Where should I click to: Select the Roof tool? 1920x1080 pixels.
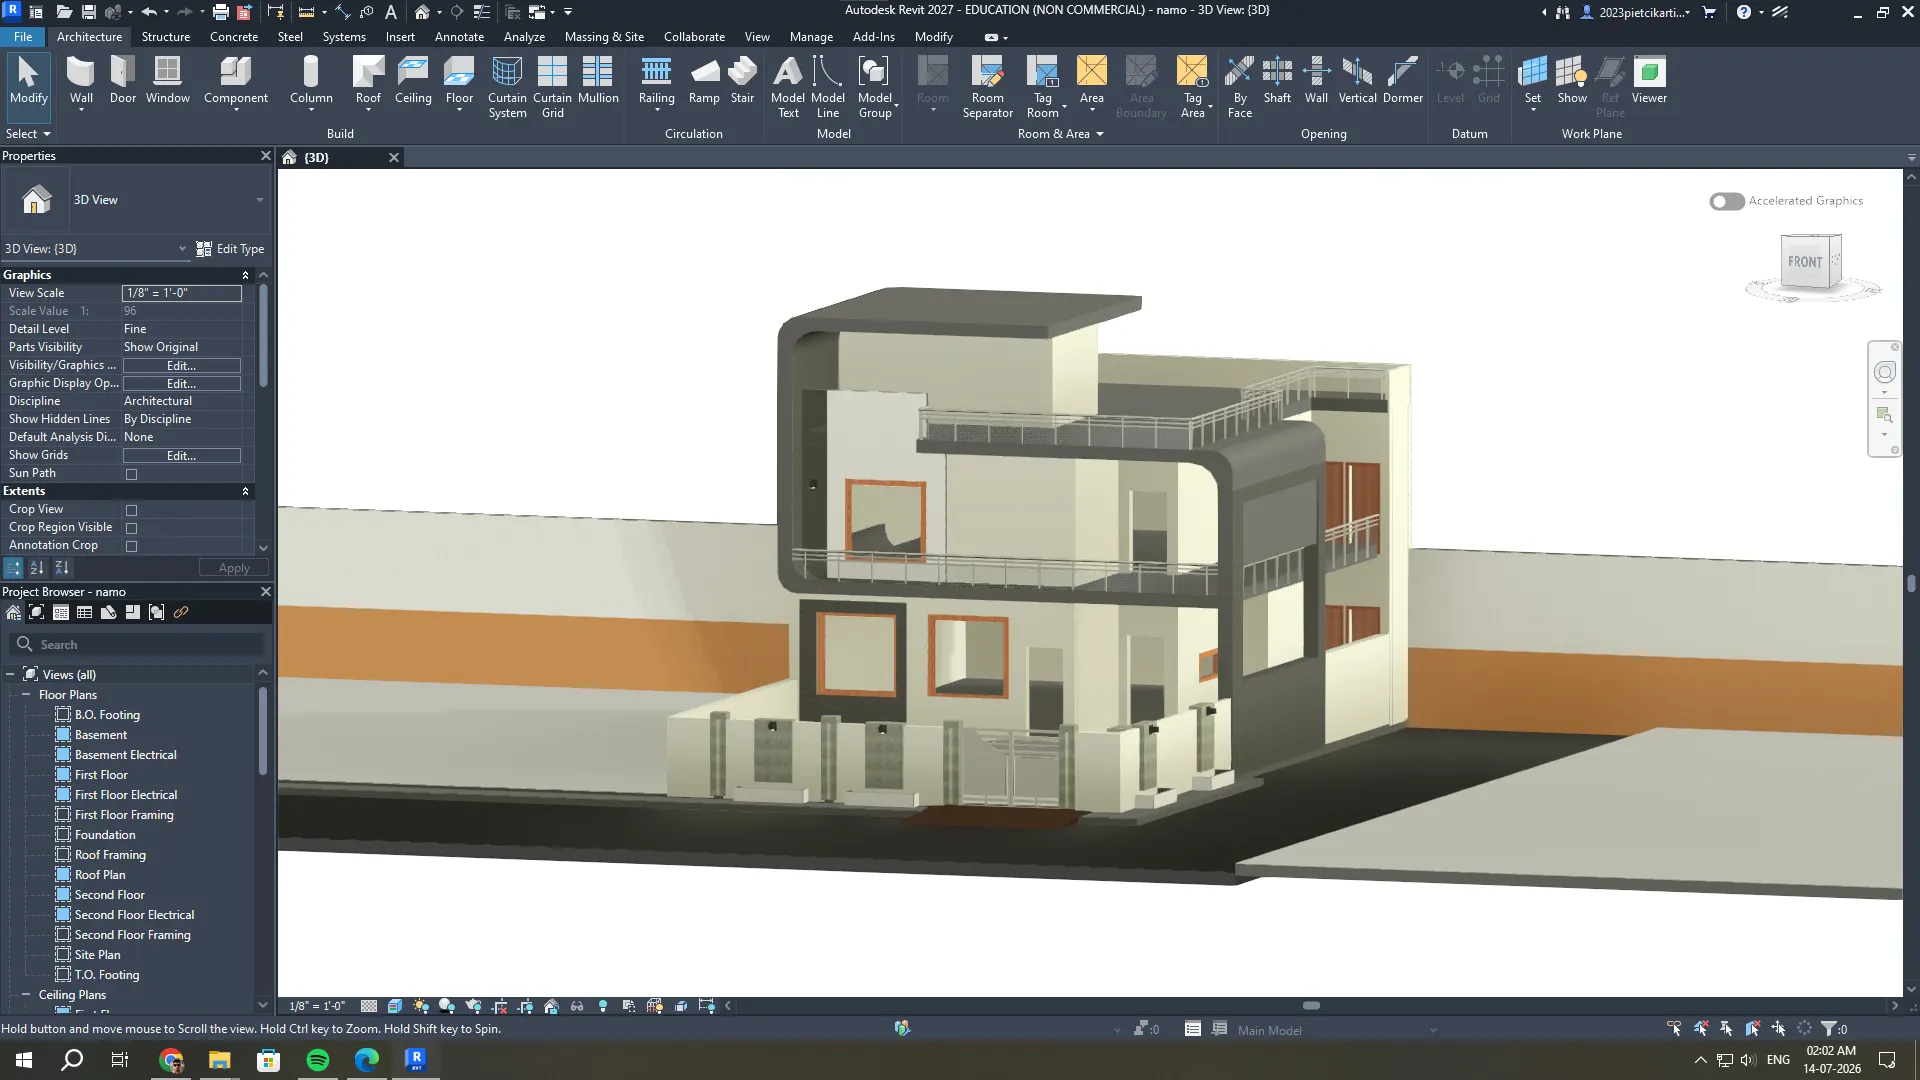click(x=368, y=80)
